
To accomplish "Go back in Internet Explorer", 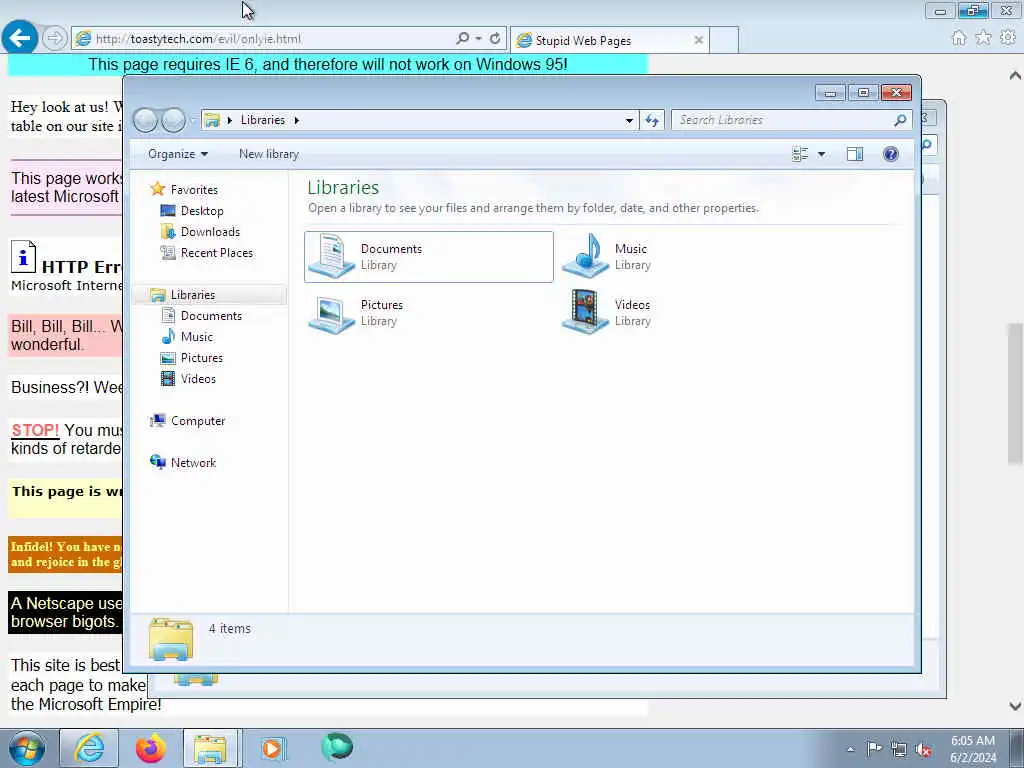I will [x=20, y=38].
